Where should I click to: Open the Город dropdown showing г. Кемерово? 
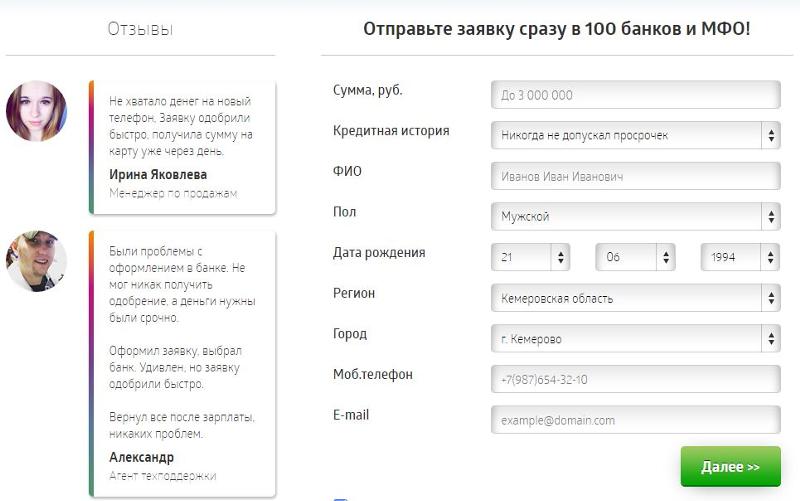coord(636,339)
